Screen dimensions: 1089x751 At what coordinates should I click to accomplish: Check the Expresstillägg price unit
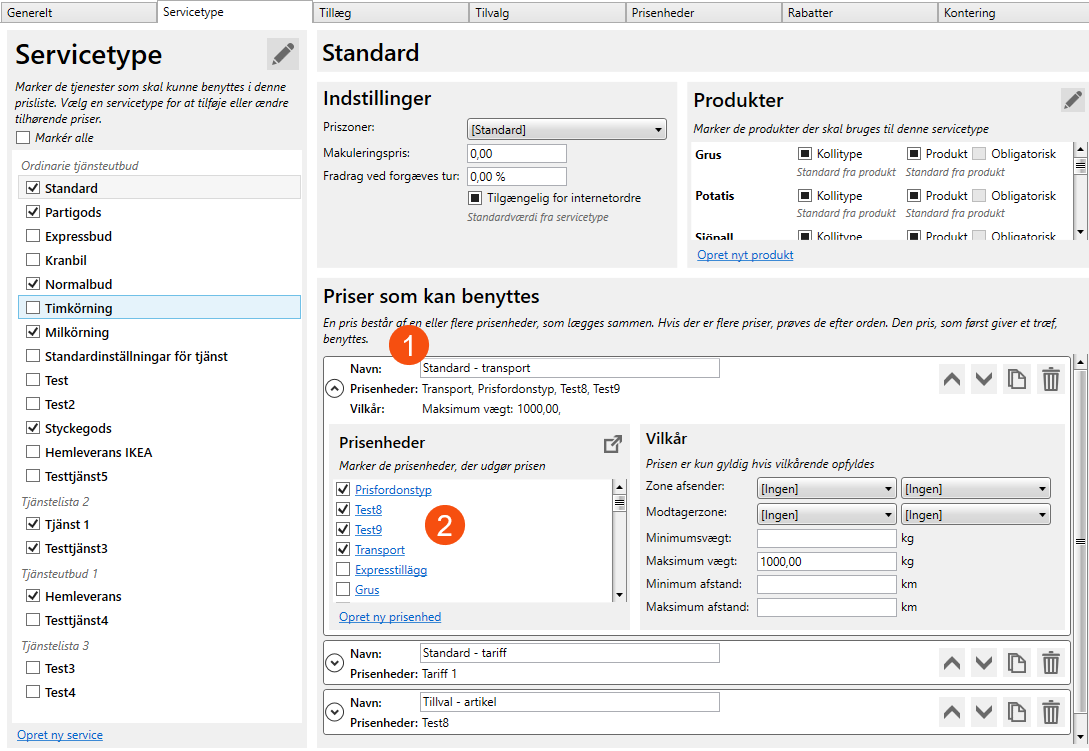[x=343, y=570]
